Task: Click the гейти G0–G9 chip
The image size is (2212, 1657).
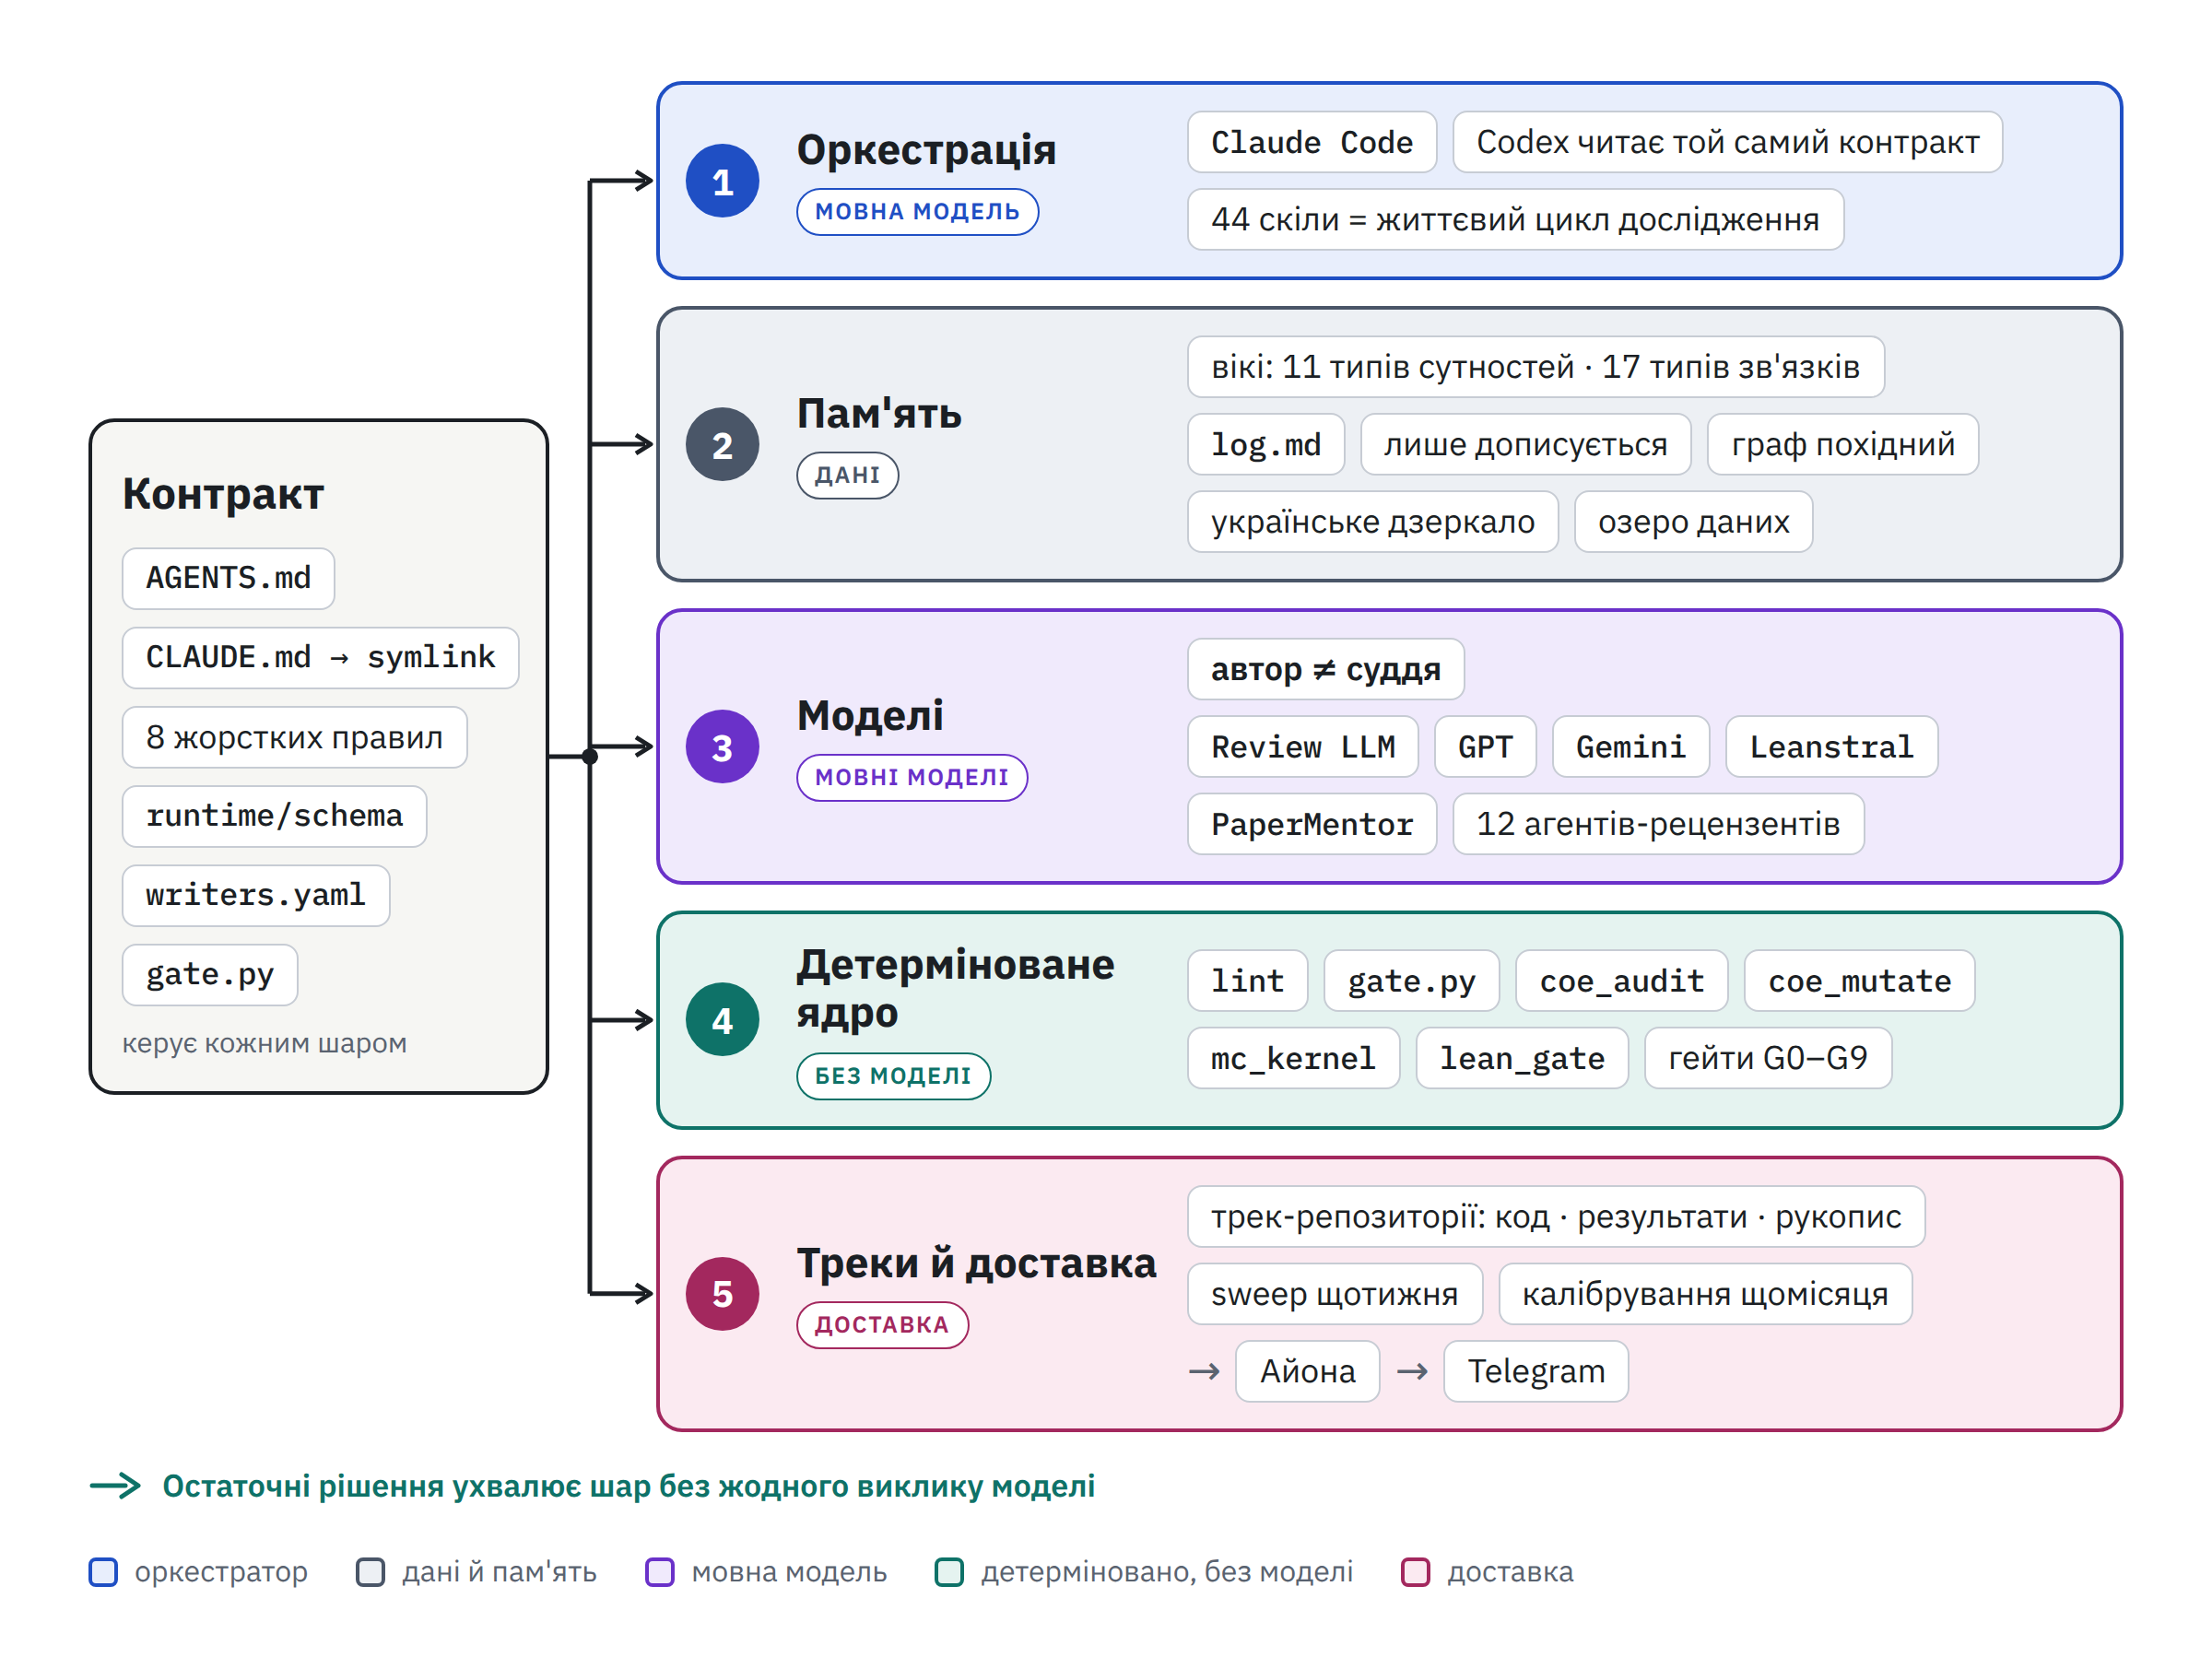Action: 1768,1058
